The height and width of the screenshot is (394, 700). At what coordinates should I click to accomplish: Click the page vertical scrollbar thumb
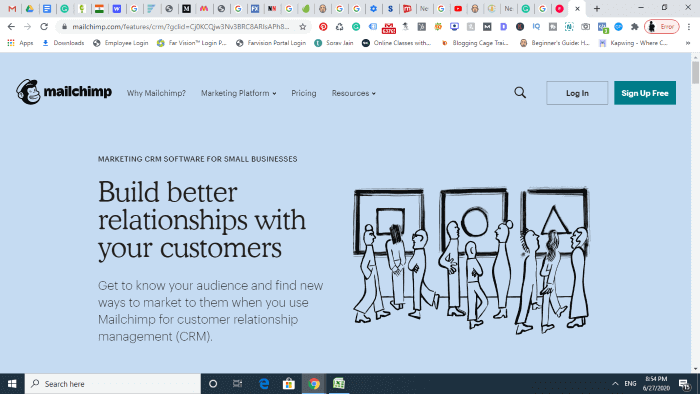point(695,73)
